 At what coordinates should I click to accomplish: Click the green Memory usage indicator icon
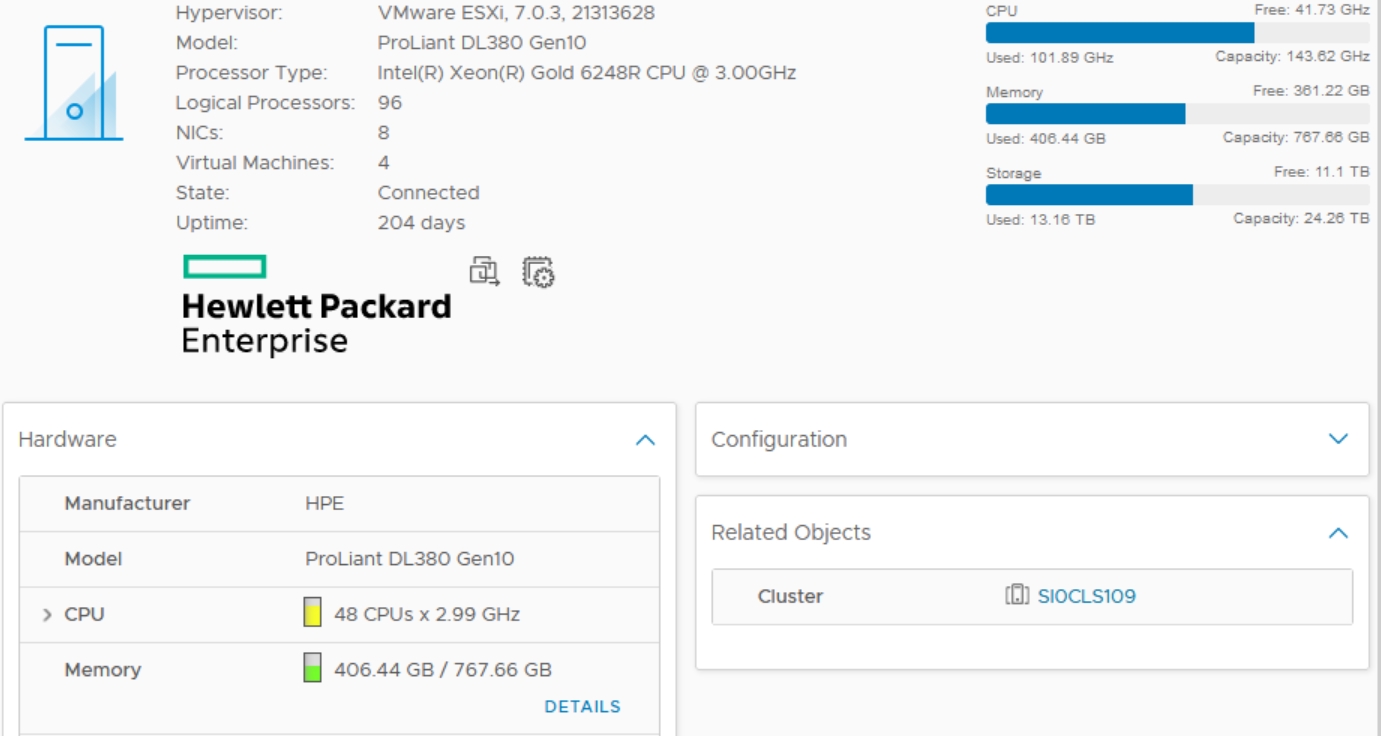point(313,668)
